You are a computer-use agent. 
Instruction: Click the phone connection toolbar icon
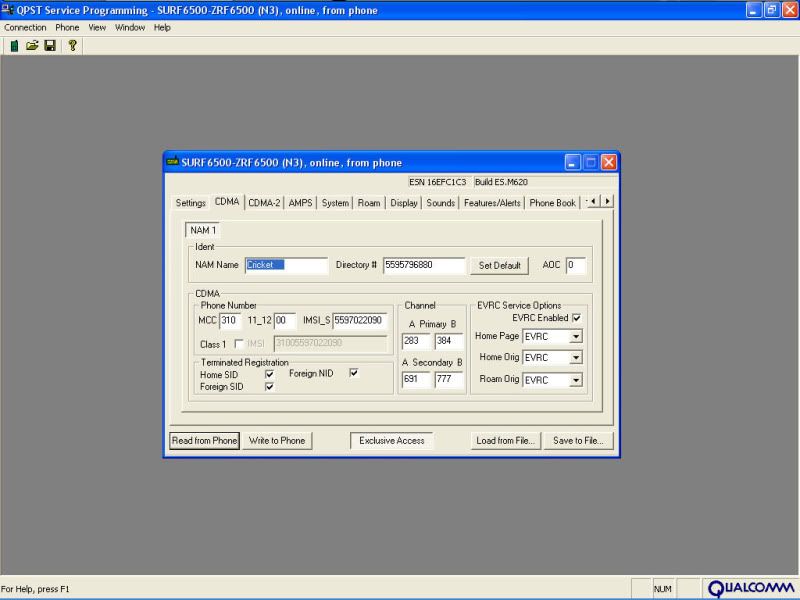point(14,46)
